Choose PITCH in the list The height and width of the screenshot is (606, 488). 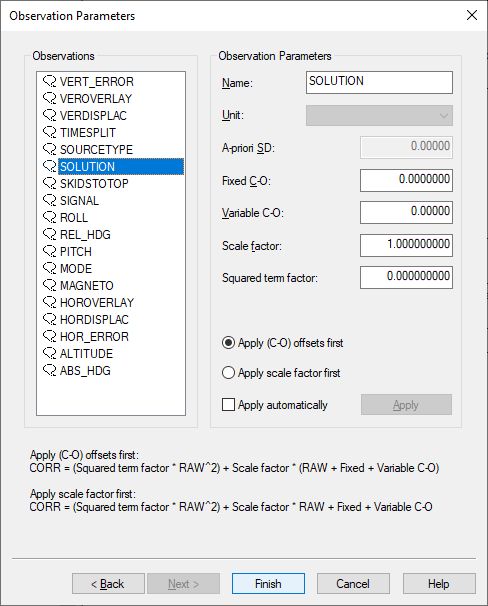click(76, 252)
